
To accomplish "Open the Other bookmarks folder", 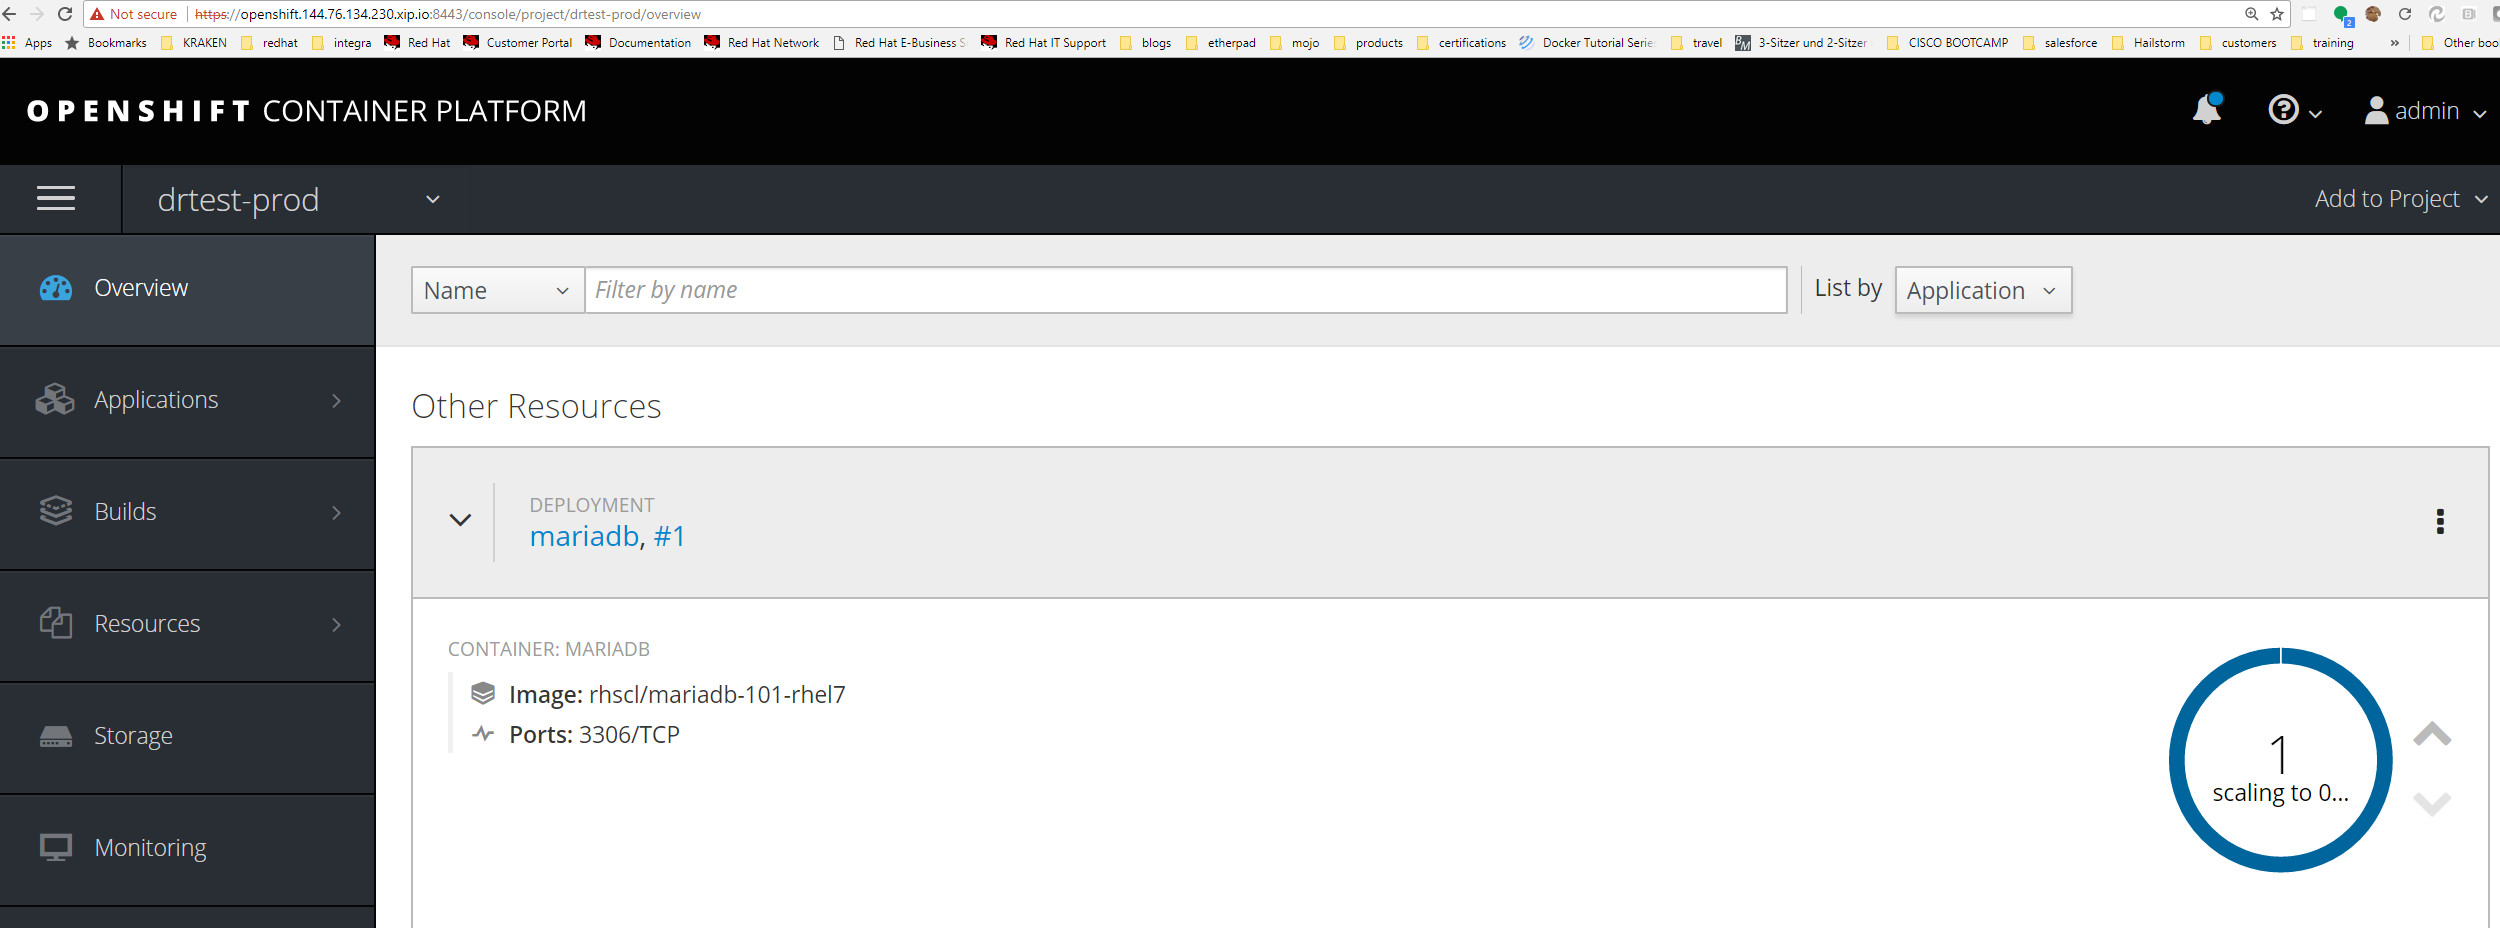I will 2460,43.
